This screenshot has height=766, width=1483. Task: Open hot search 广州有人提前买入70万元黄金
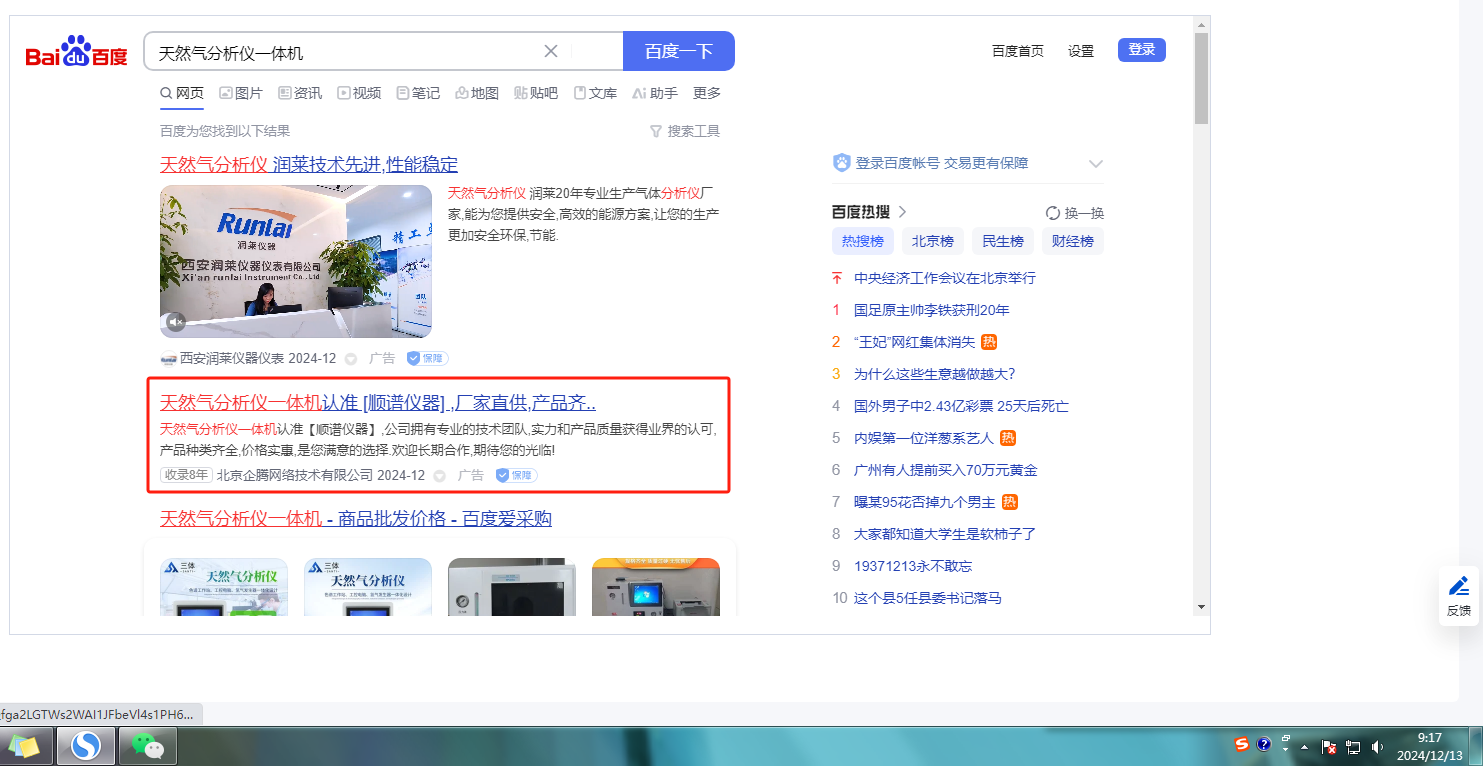(x=946, y=470)
